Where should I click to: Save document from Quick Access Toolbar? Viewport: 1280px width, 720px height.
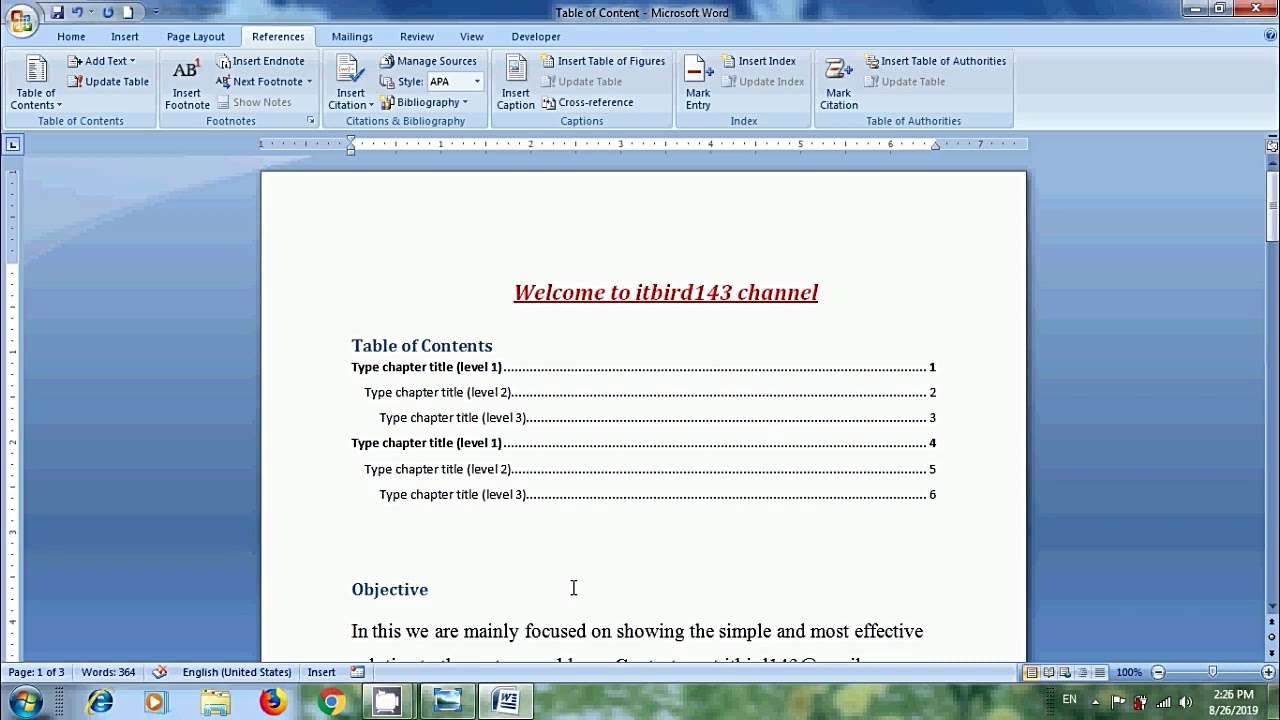tap(57, 12)
